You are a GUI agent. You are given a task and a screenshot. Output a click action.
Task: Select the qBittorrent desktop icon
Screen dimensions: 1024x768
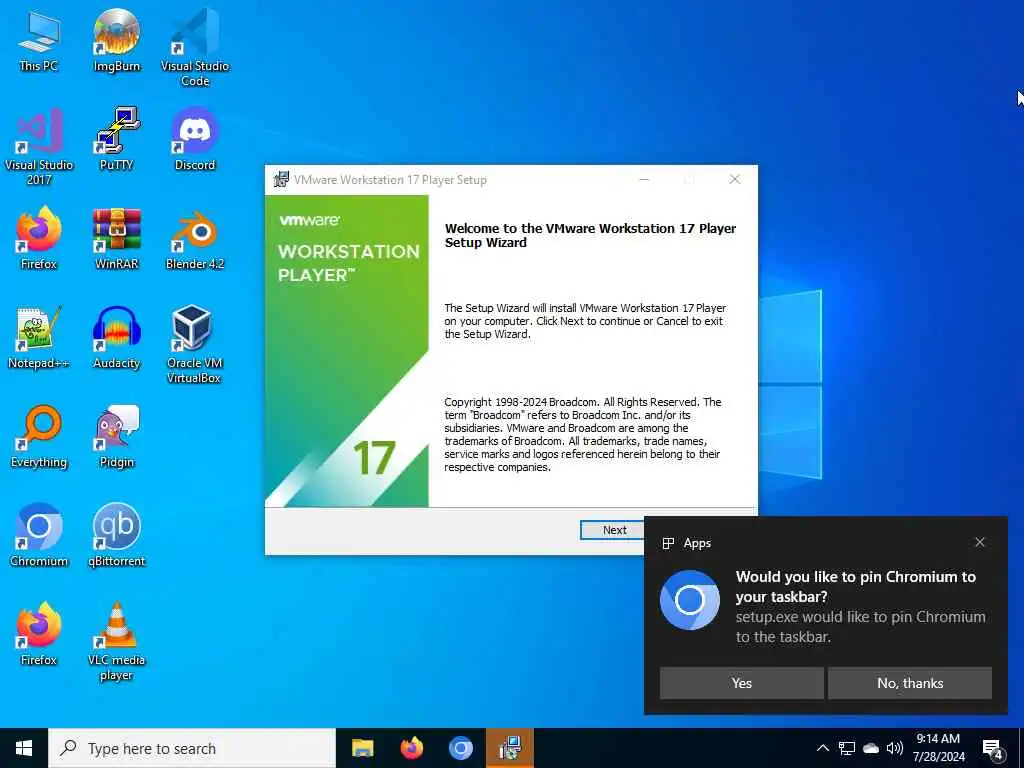(116, 534)
